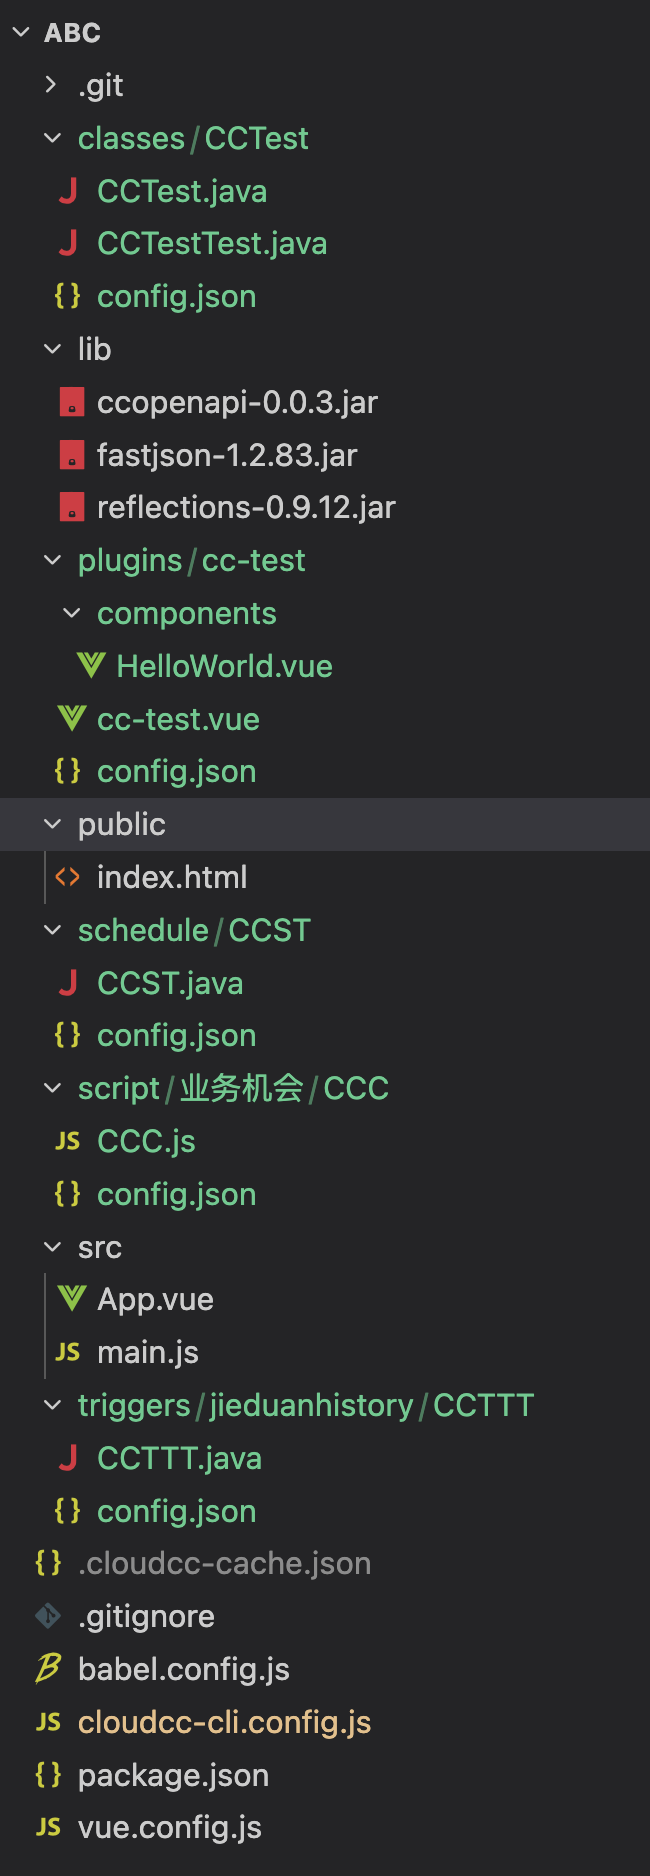The height and width of the screenshot is (1876, 650).
Task: Click the git icon beside .gitignore
Action: pyautogui.click(x=48, y=1616)
